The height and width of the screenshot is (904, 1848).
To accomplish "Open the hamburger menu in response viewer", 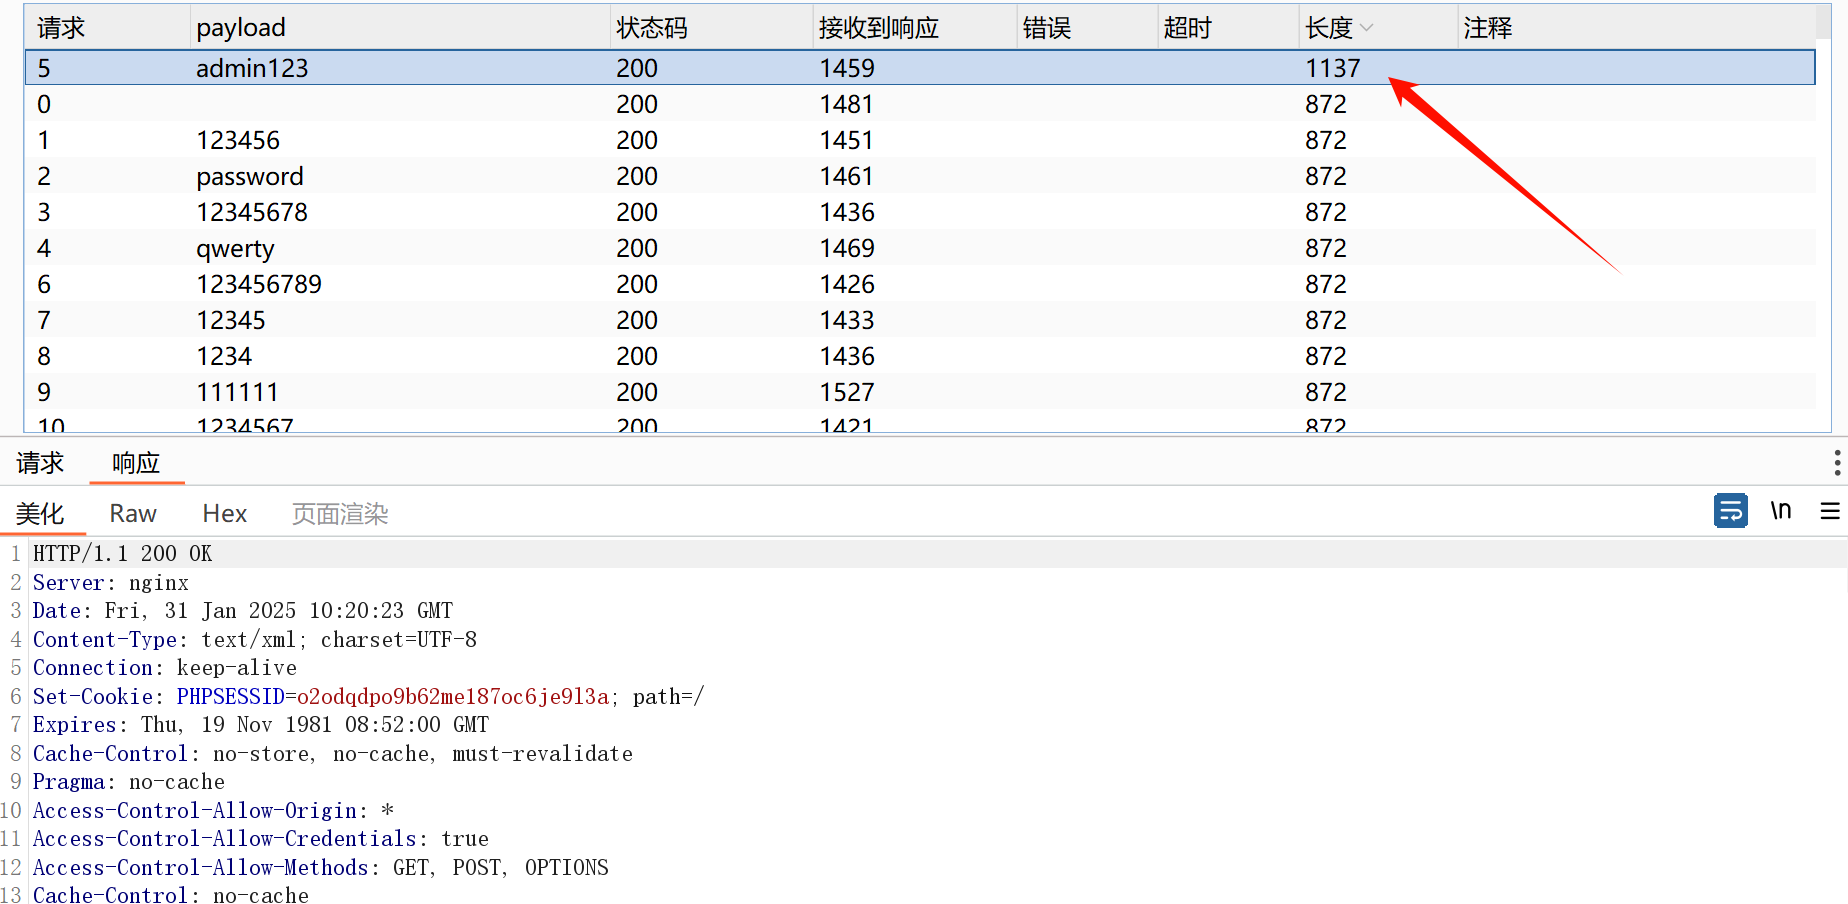I will (x=1830, y=511).
